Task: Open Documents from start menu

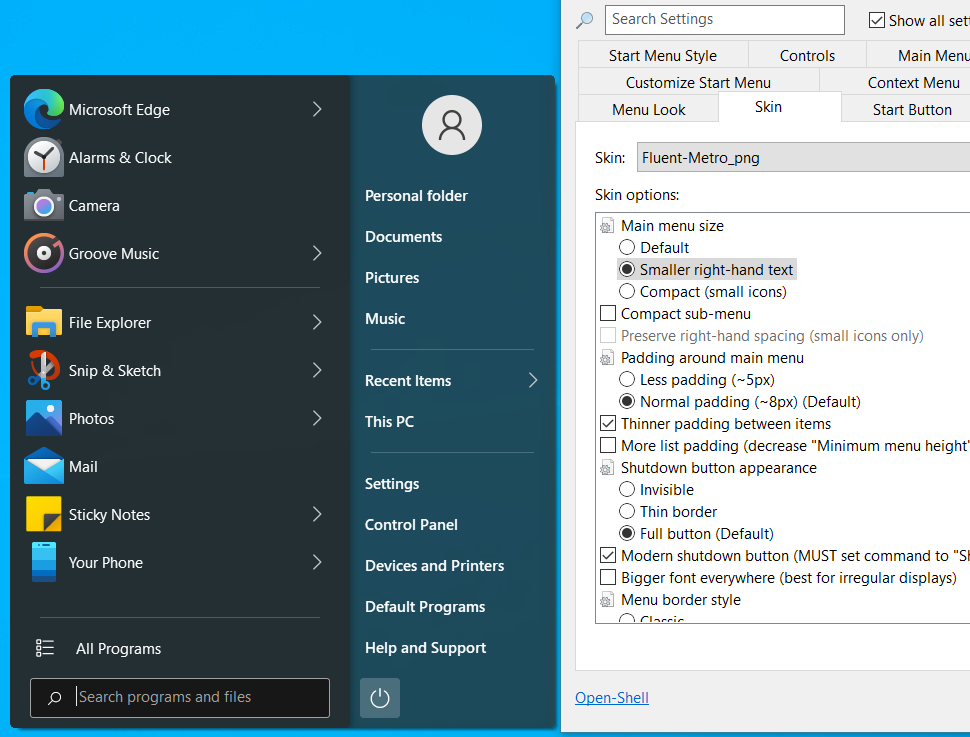Action: point(403,236)
